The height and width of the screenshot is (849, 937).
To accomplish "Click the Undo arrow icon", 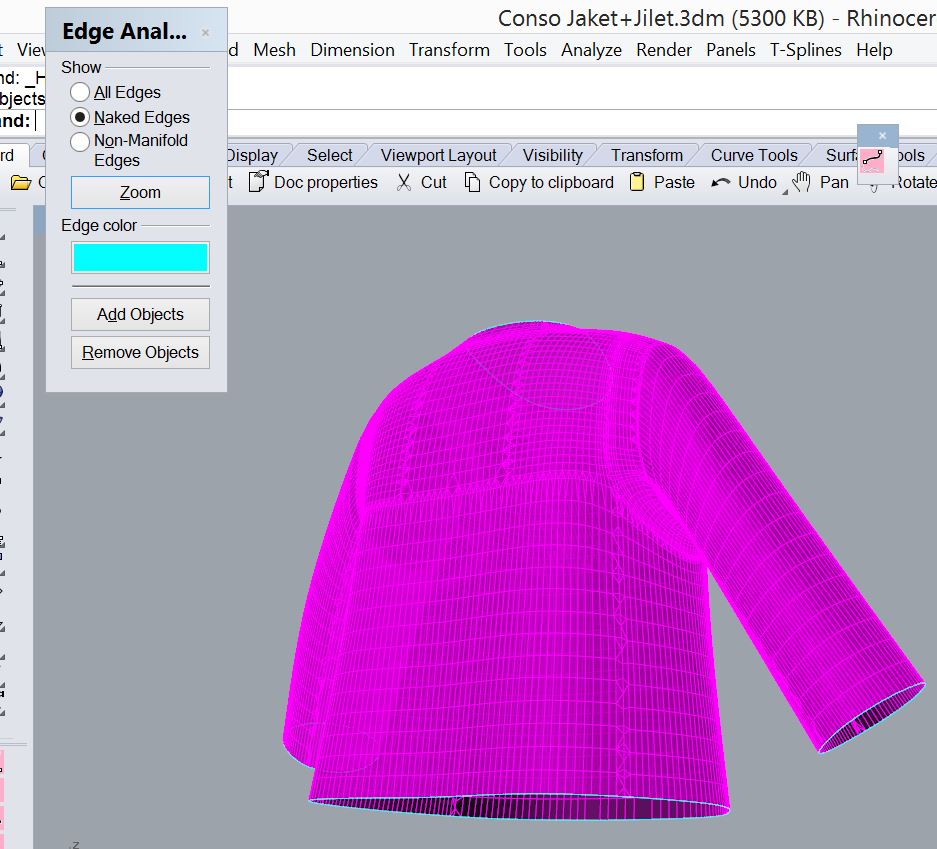I will pos(721,182).
